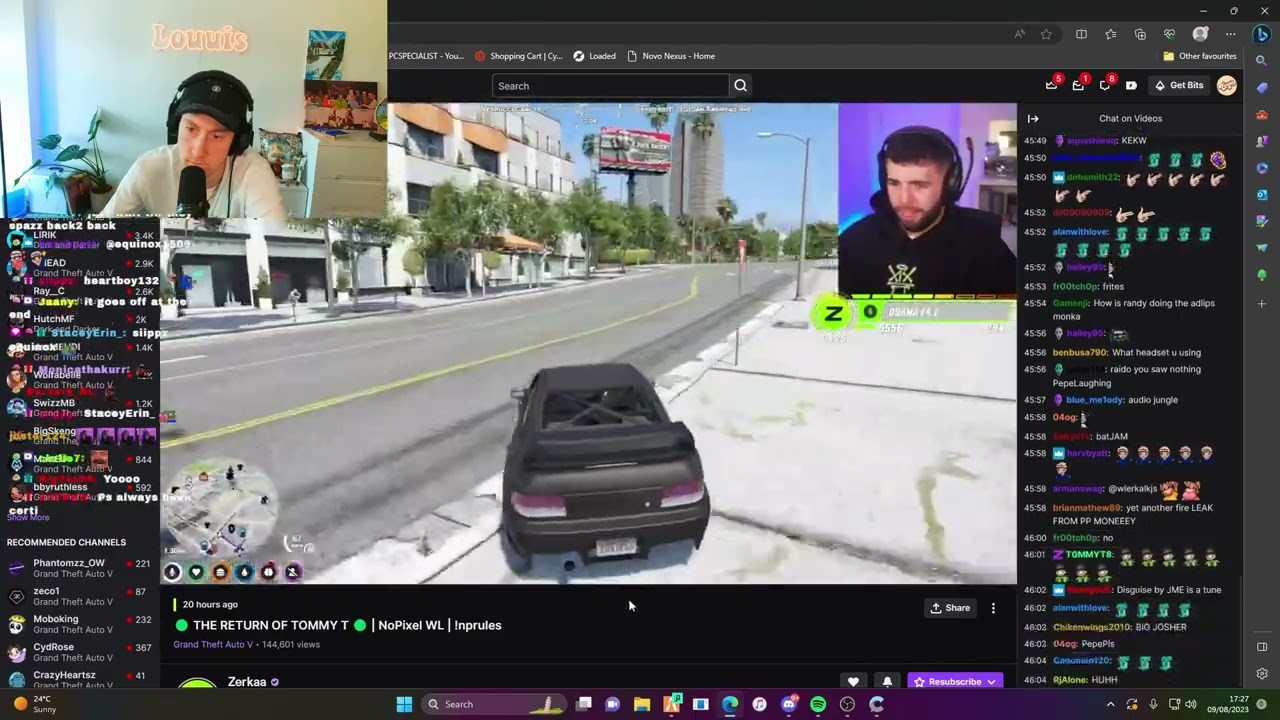This screenshot has width=1280, height=720.
Task: Open recommended channel Moboking
Action: 78,625
